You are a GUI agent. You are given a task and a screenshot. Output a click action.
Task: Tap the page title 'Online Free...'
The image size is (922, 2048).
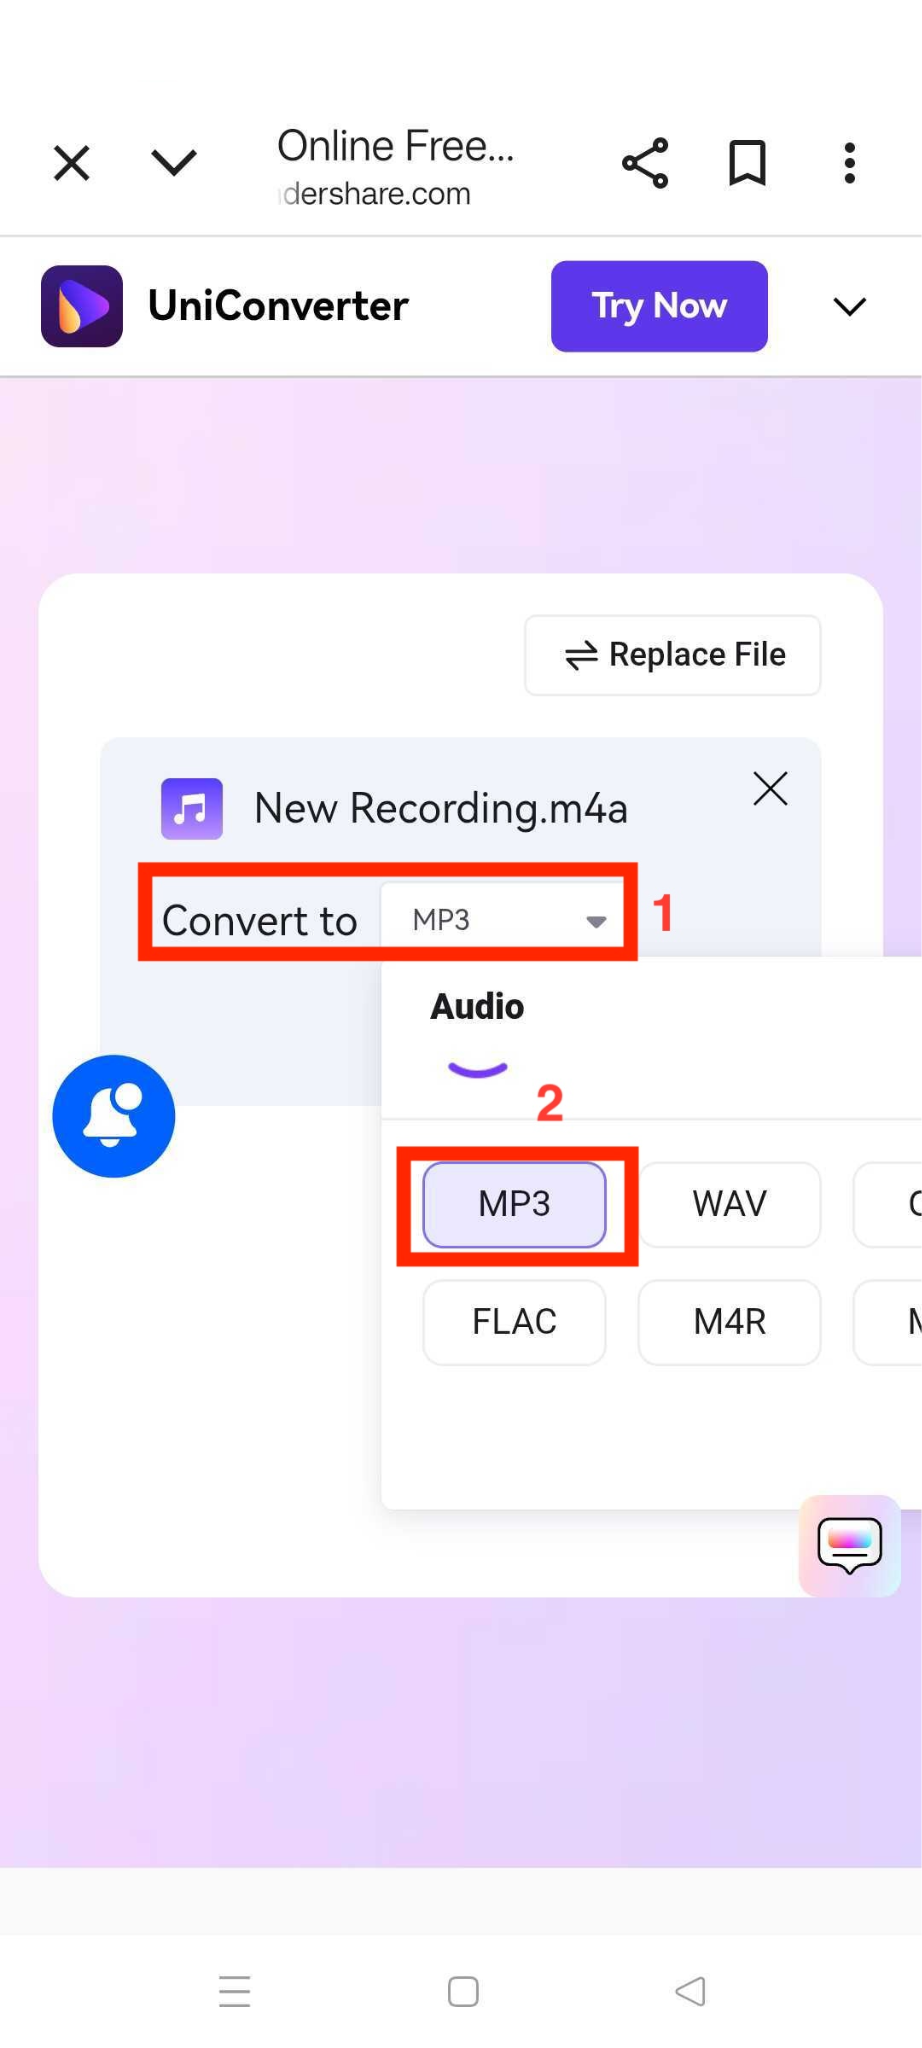(x=396, y=146)
